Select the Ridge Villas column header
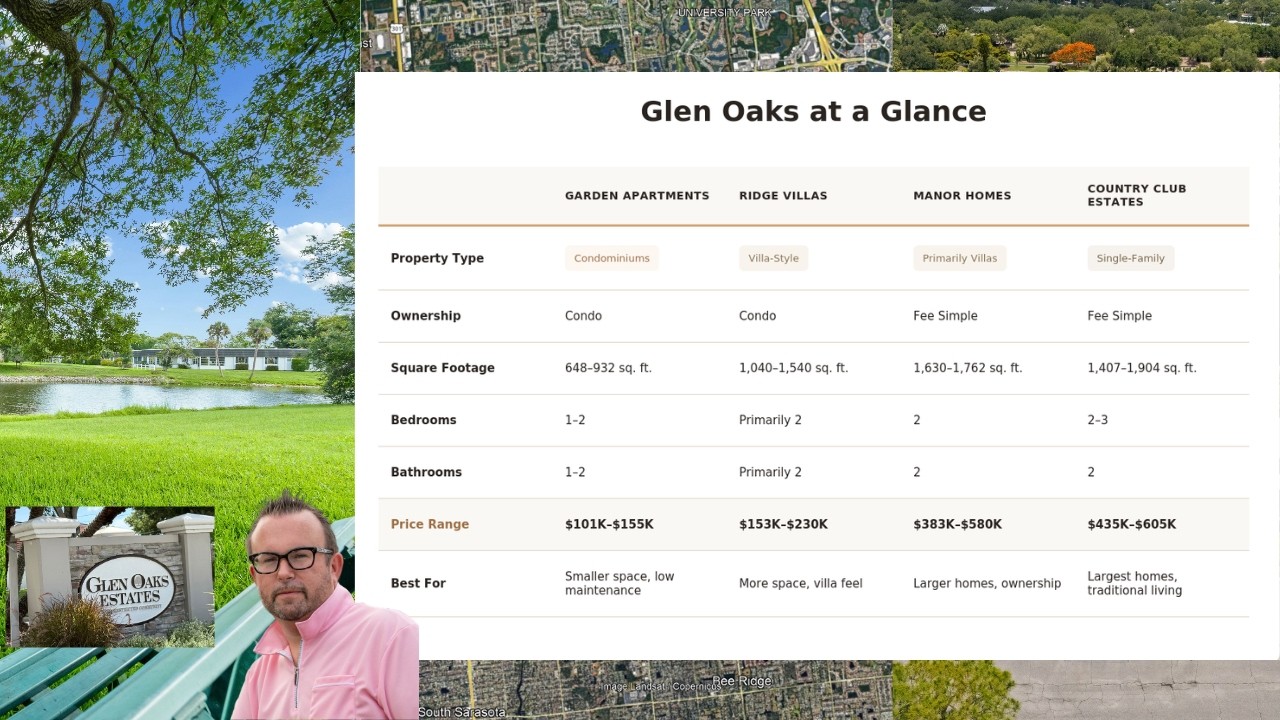The height and width of the screenshot is (720, 1280). (783, 196)
